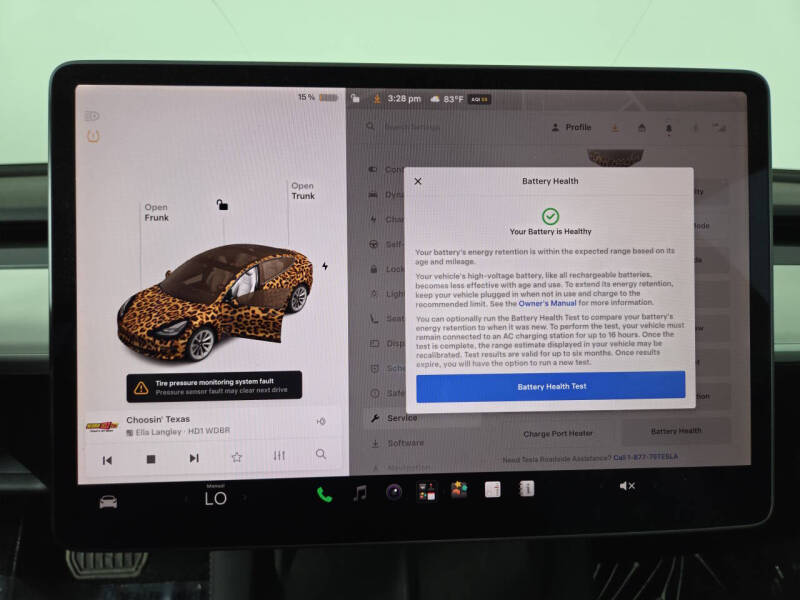800x600 pixels.
Task: Unmute the volume in the bottom bar
Action: (x=627, y=486)
